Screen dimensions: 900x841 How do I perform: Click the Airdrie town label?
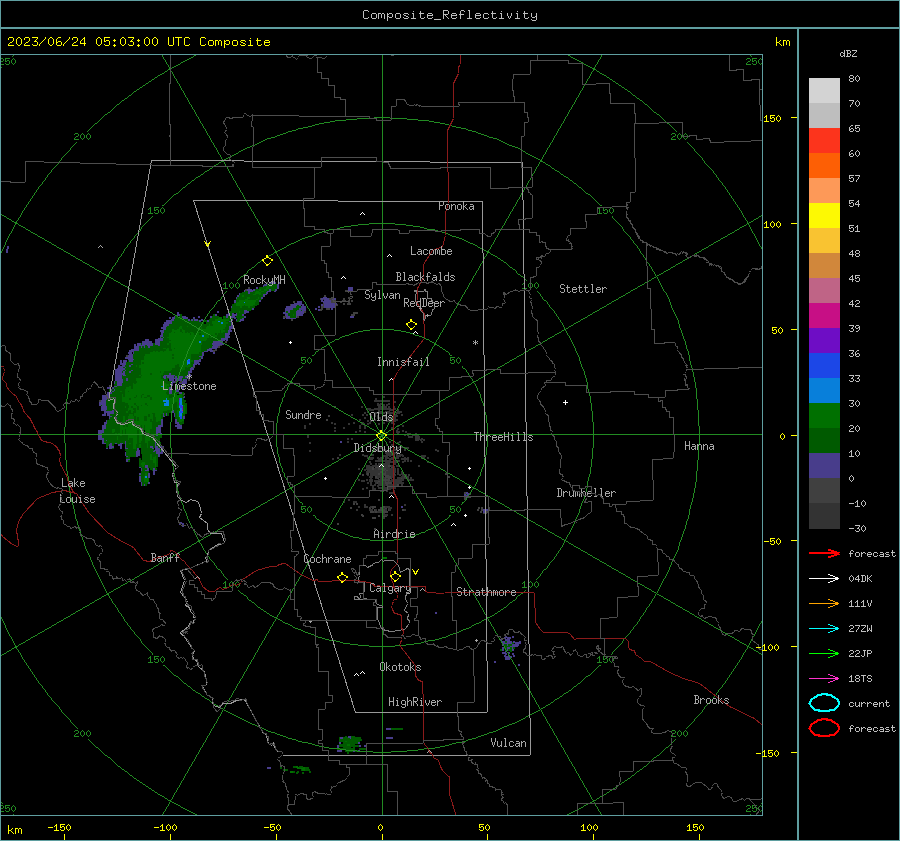[x=394, y=534]
